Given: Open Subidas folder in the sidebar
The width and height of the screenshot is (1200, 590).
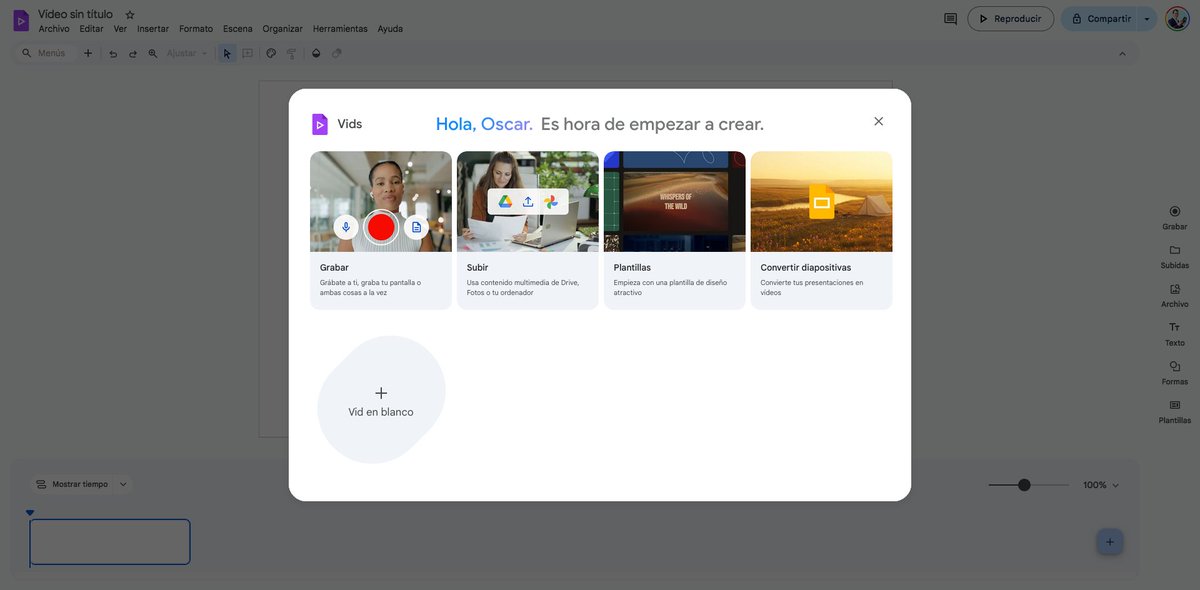Looking at the screenshot, I should pos(1175,256).
